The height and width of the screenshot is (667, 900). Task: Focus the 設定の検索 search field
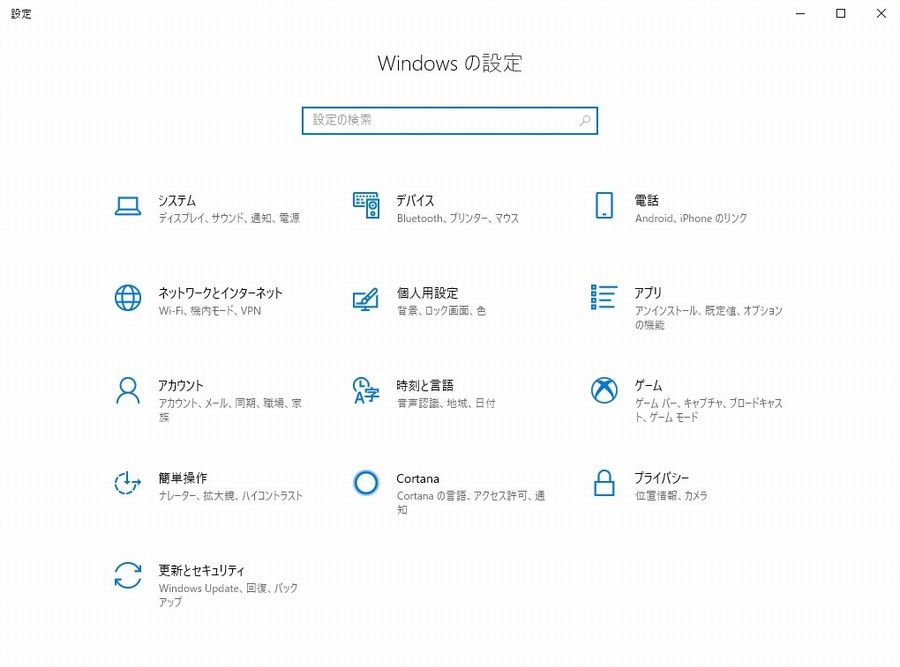(x=450, y=121)
